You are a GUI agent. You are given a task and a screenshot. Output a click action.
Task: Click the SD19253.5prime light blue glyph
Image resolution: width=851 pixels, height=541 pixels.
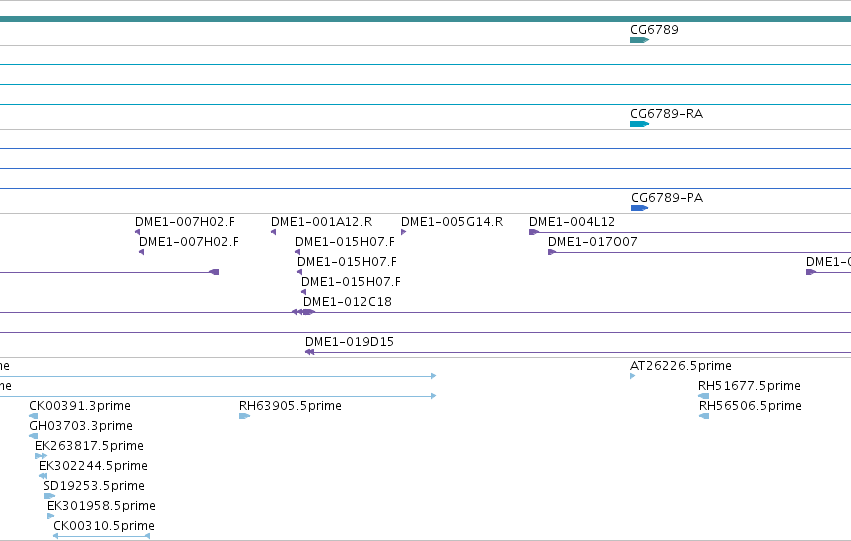[49, 496]
